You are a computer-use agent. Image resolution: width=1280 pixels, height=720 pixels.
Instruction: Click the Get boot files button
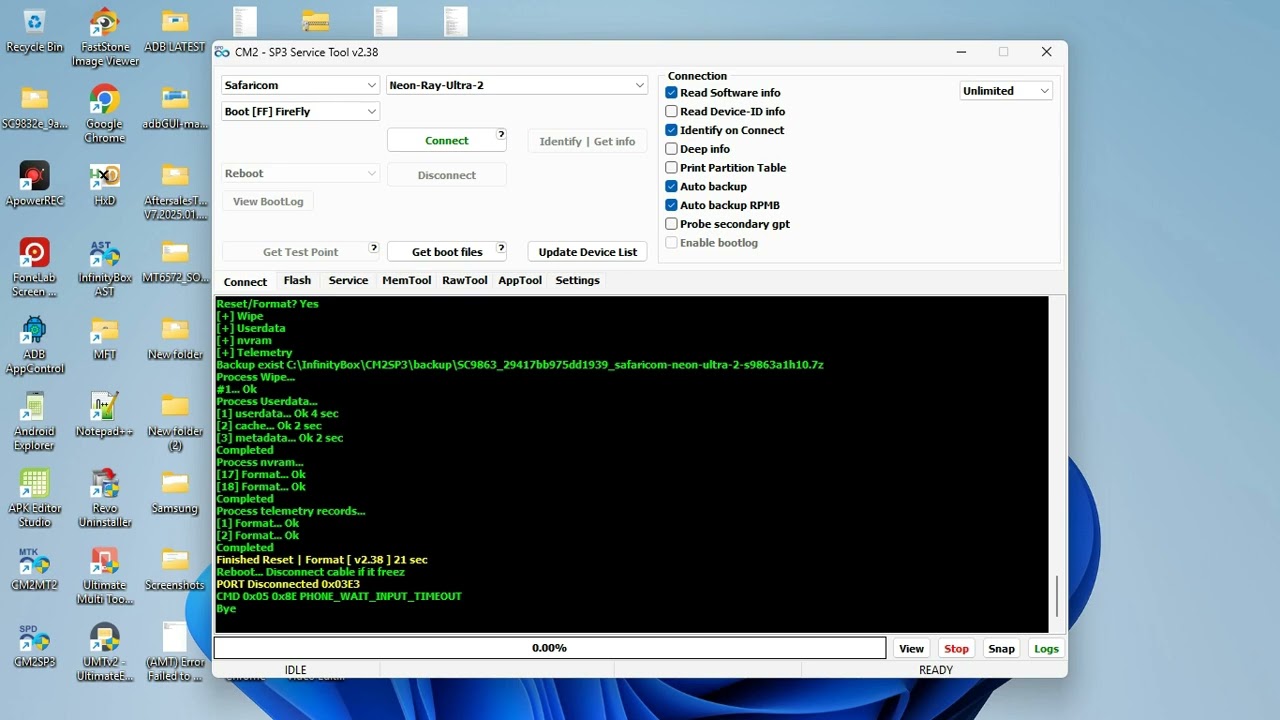(446, 252)
